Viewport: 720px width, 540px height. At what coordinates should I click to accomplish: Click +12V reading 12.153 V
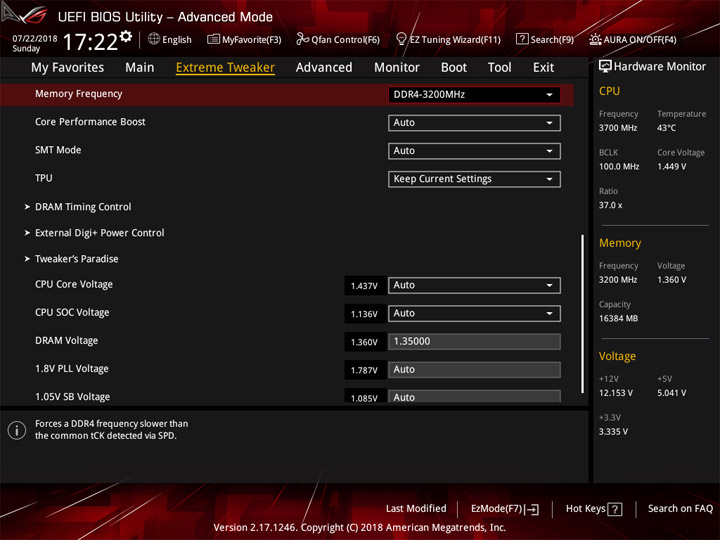pyautogui.click(x=616, y=393)
